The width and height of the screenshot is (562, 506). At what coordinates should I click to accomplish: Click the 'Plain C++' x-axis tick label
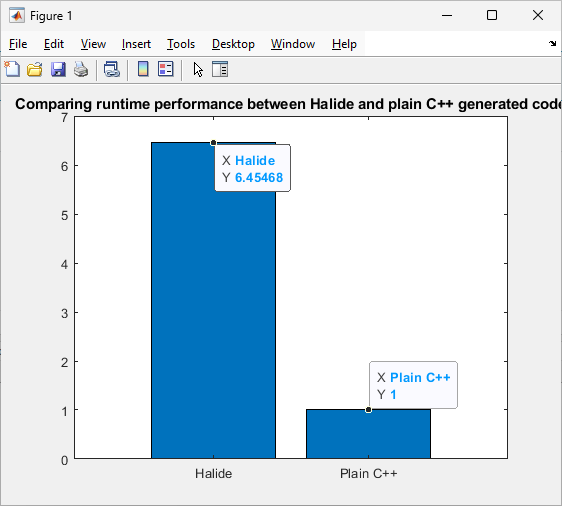point(368,474)
